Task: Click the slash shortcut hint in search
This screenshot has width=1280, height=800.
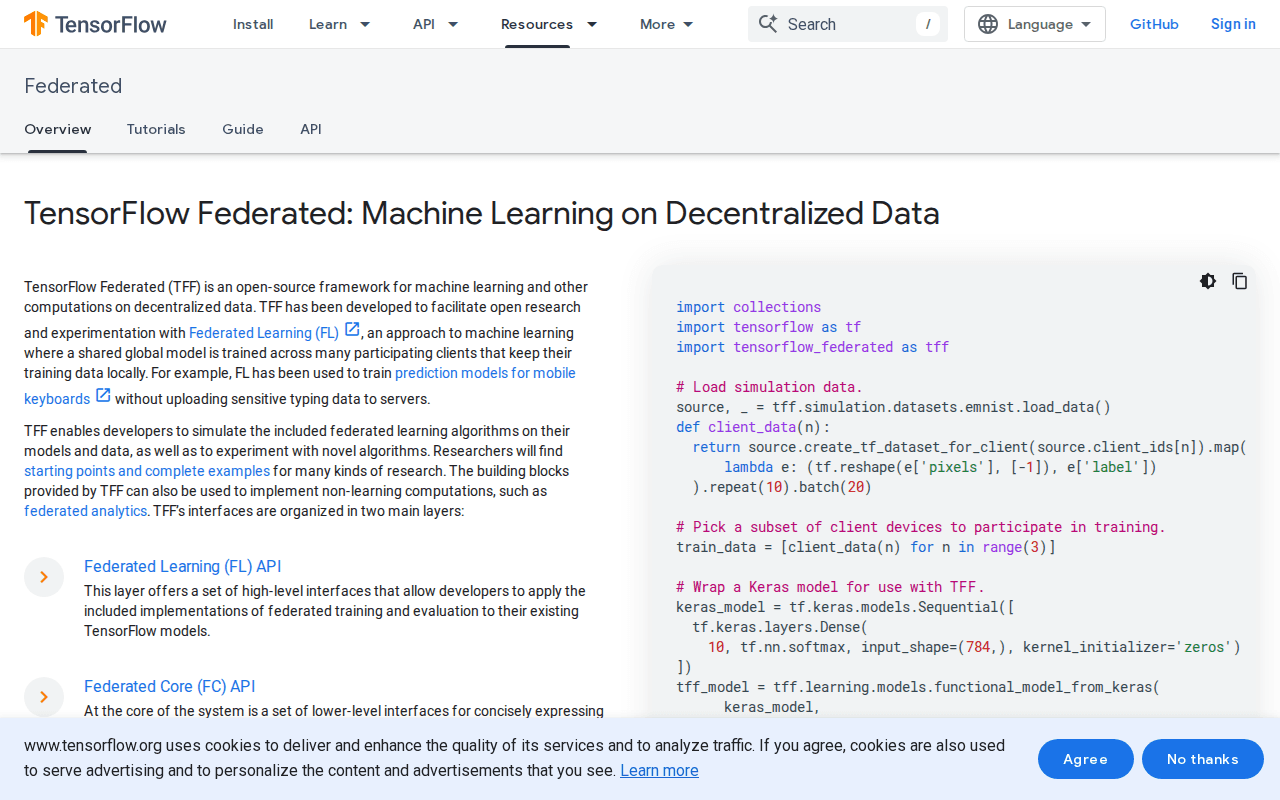Action: point(928,24)
